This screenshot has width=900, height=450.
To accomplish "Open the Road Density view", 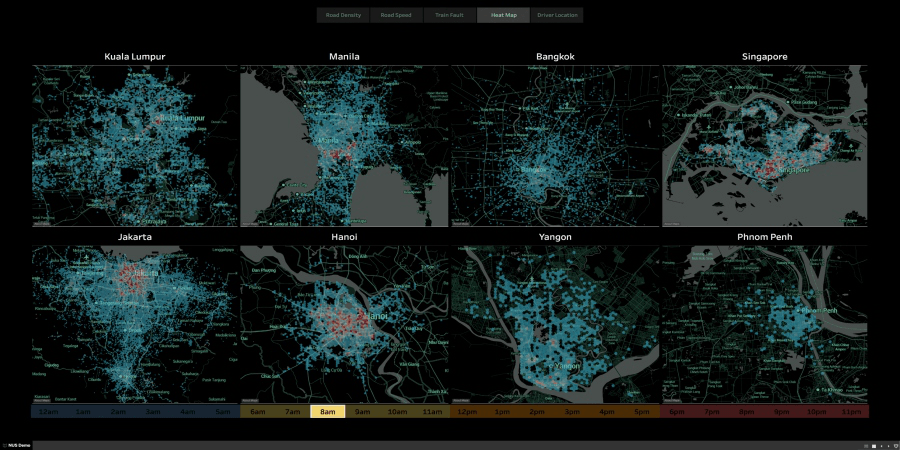I will coord(343,15).
